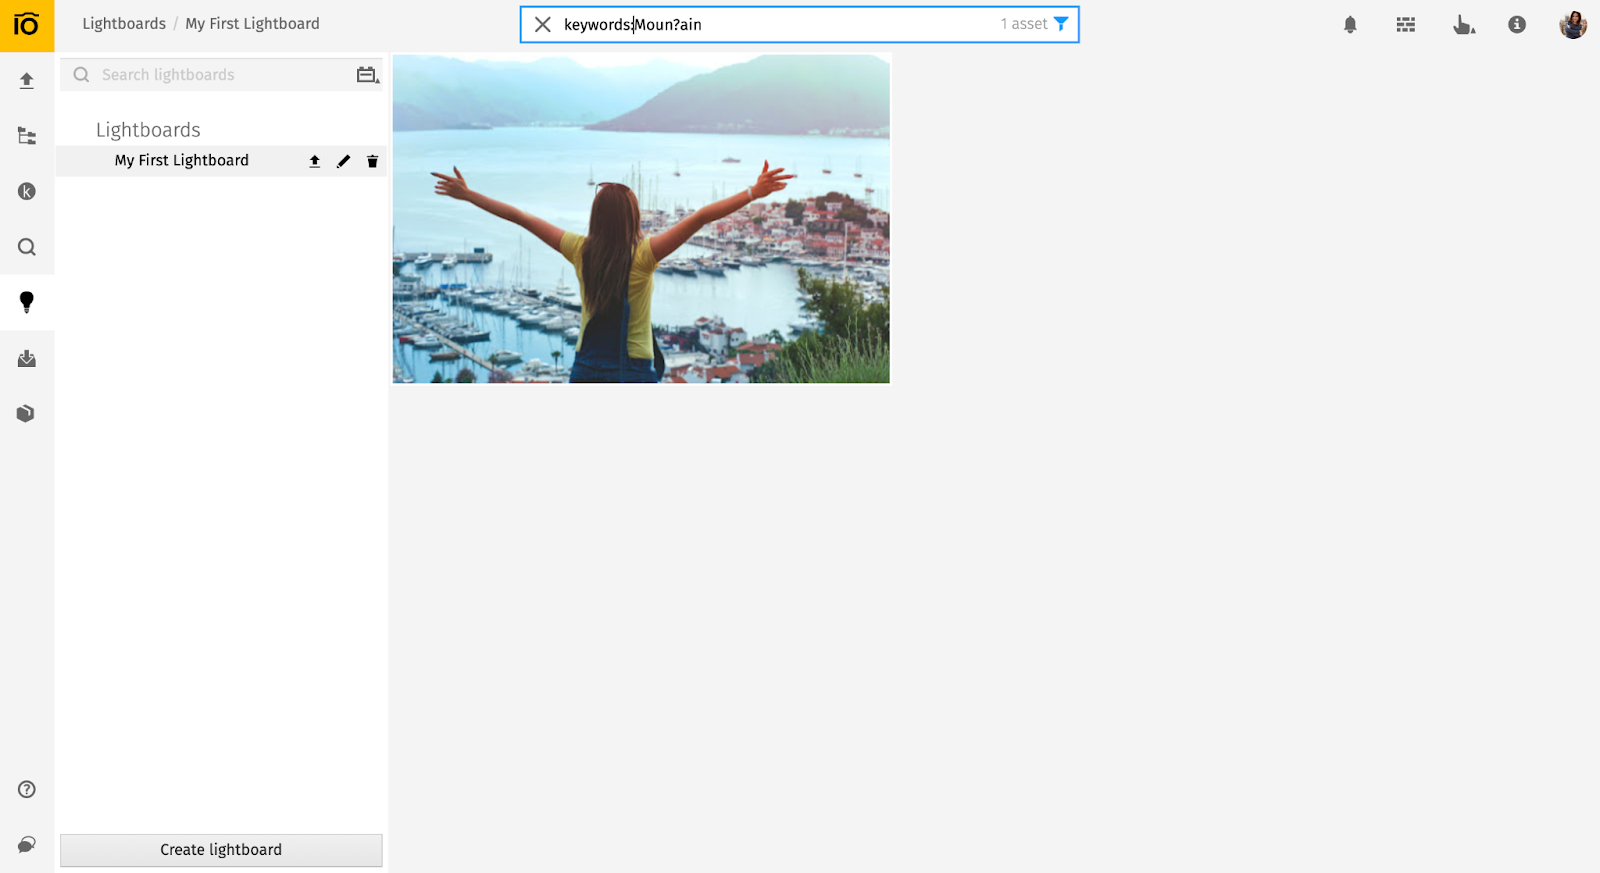
Task: Click the Create lightboard button
Action: pos(221,850)
